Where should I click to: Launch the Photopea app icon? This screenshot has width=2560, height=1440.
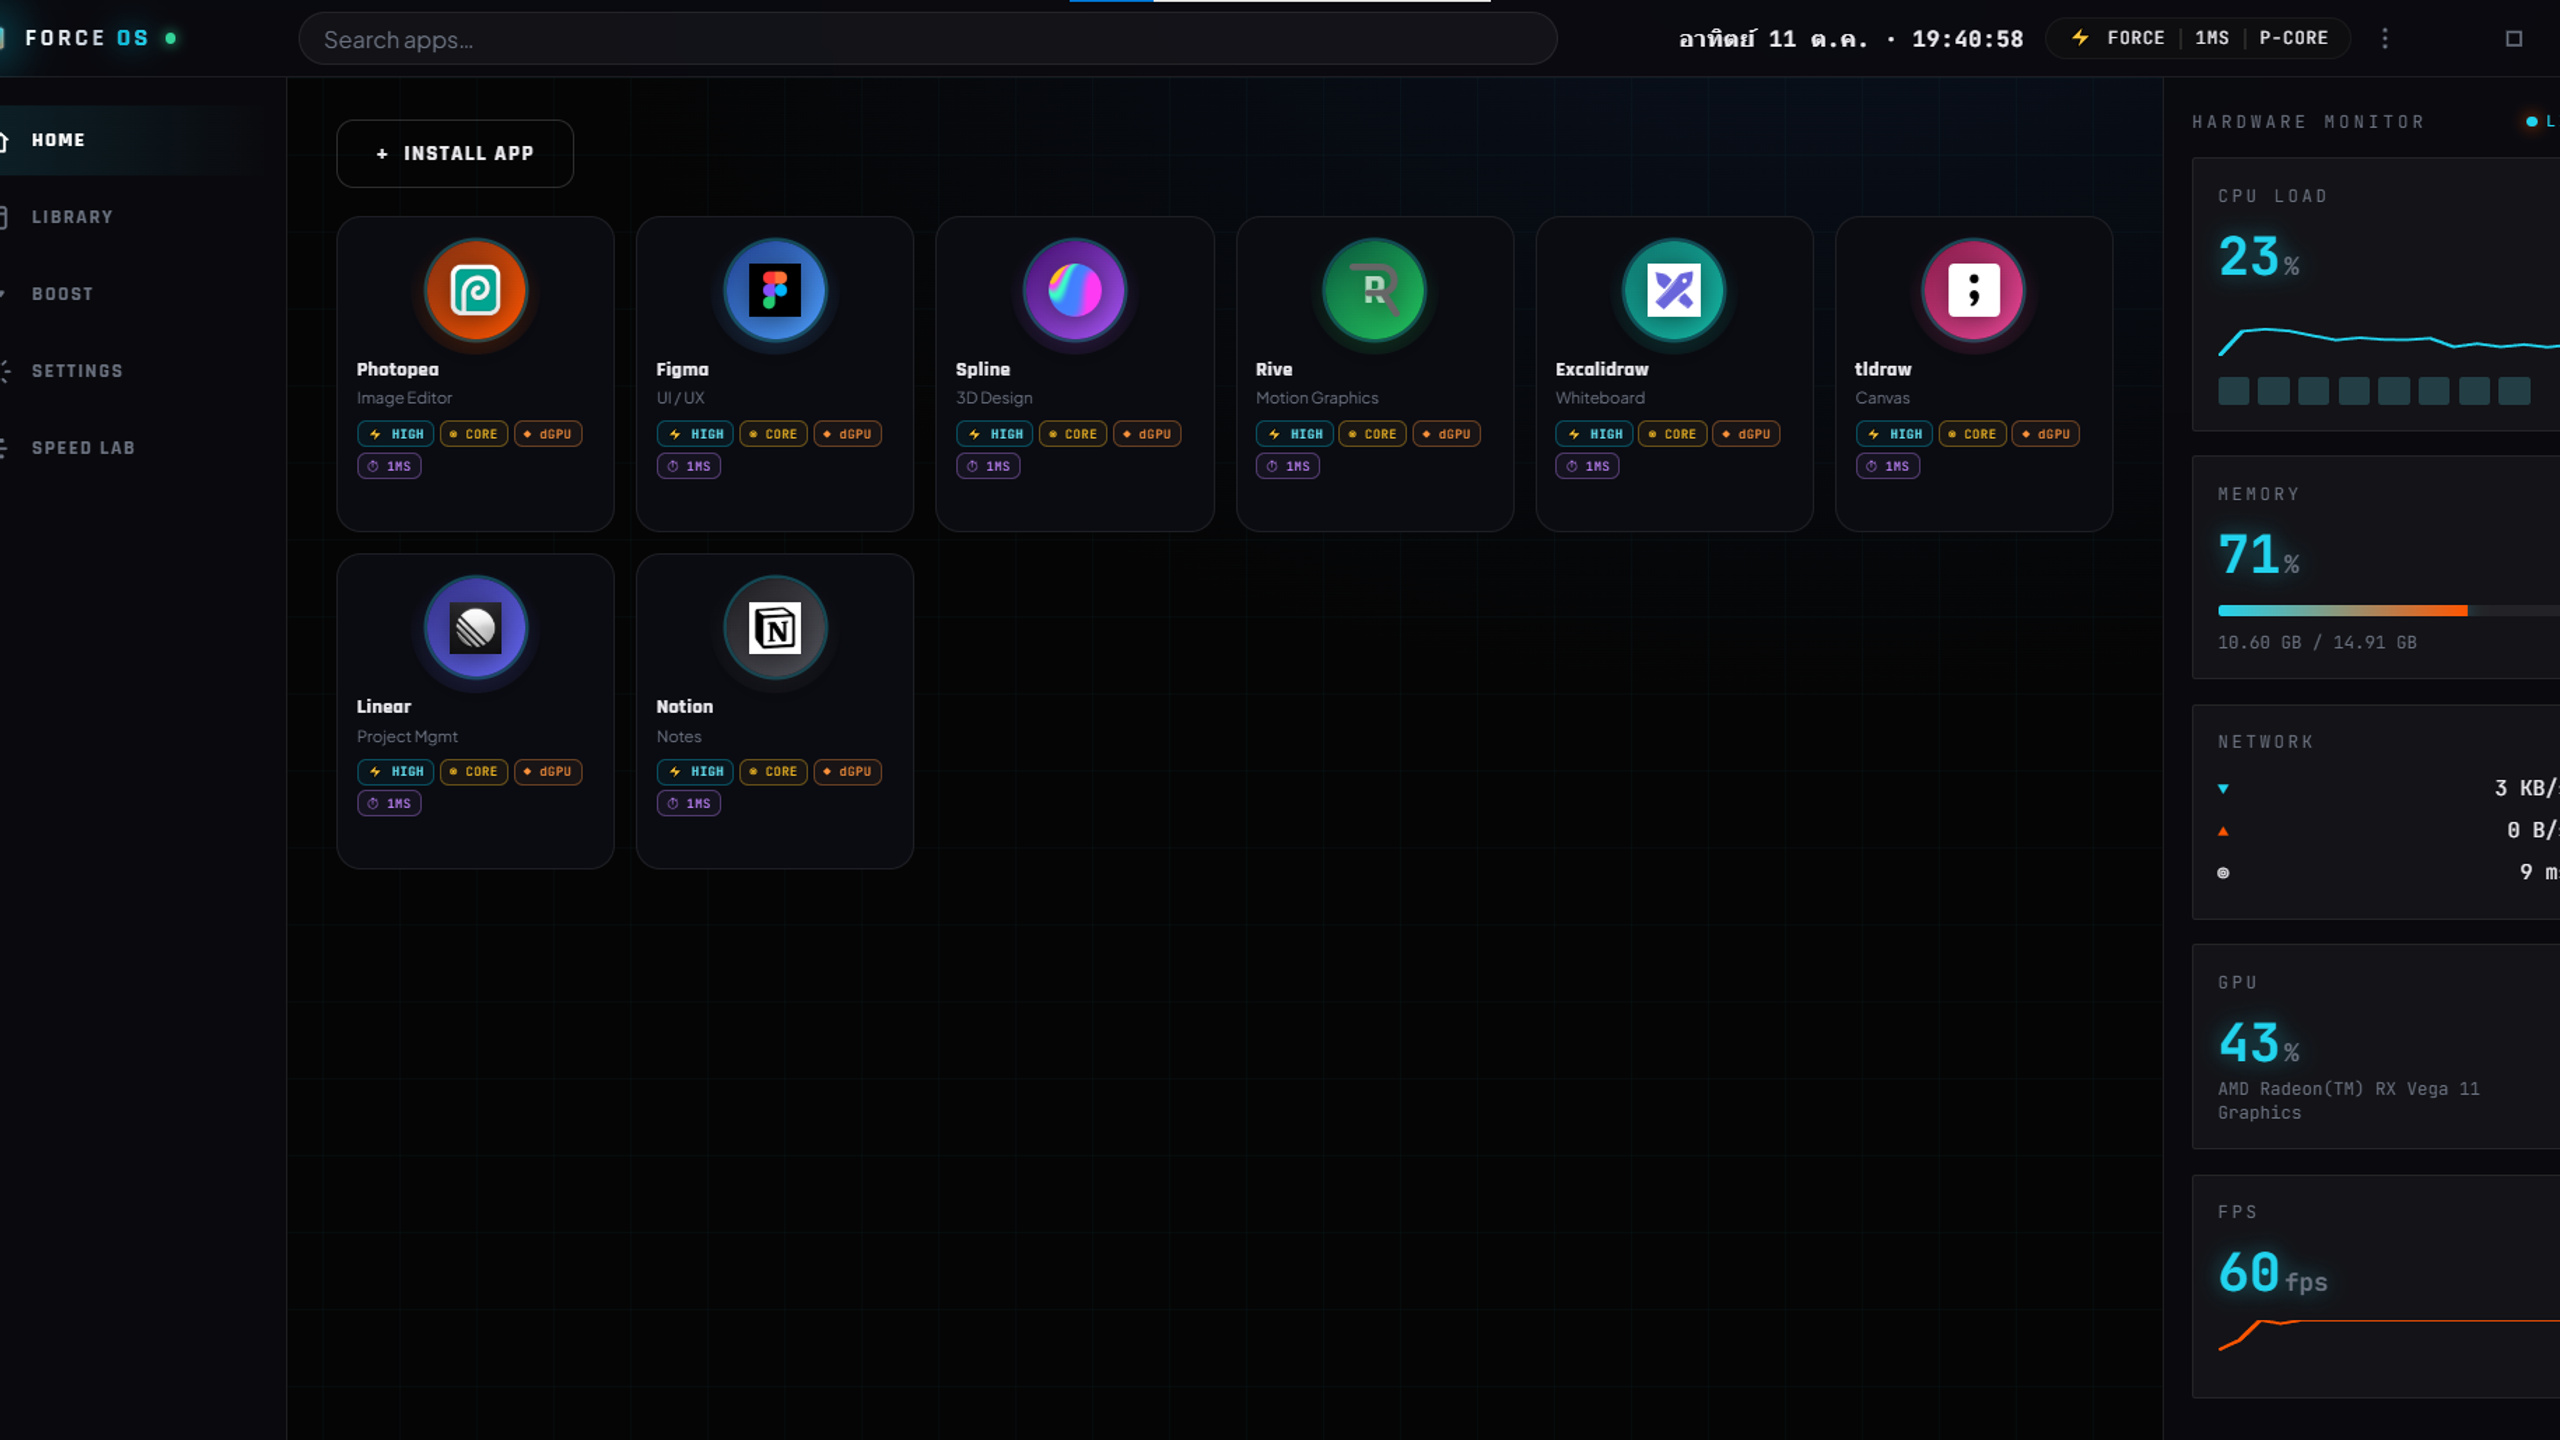(x=475, y=290)
